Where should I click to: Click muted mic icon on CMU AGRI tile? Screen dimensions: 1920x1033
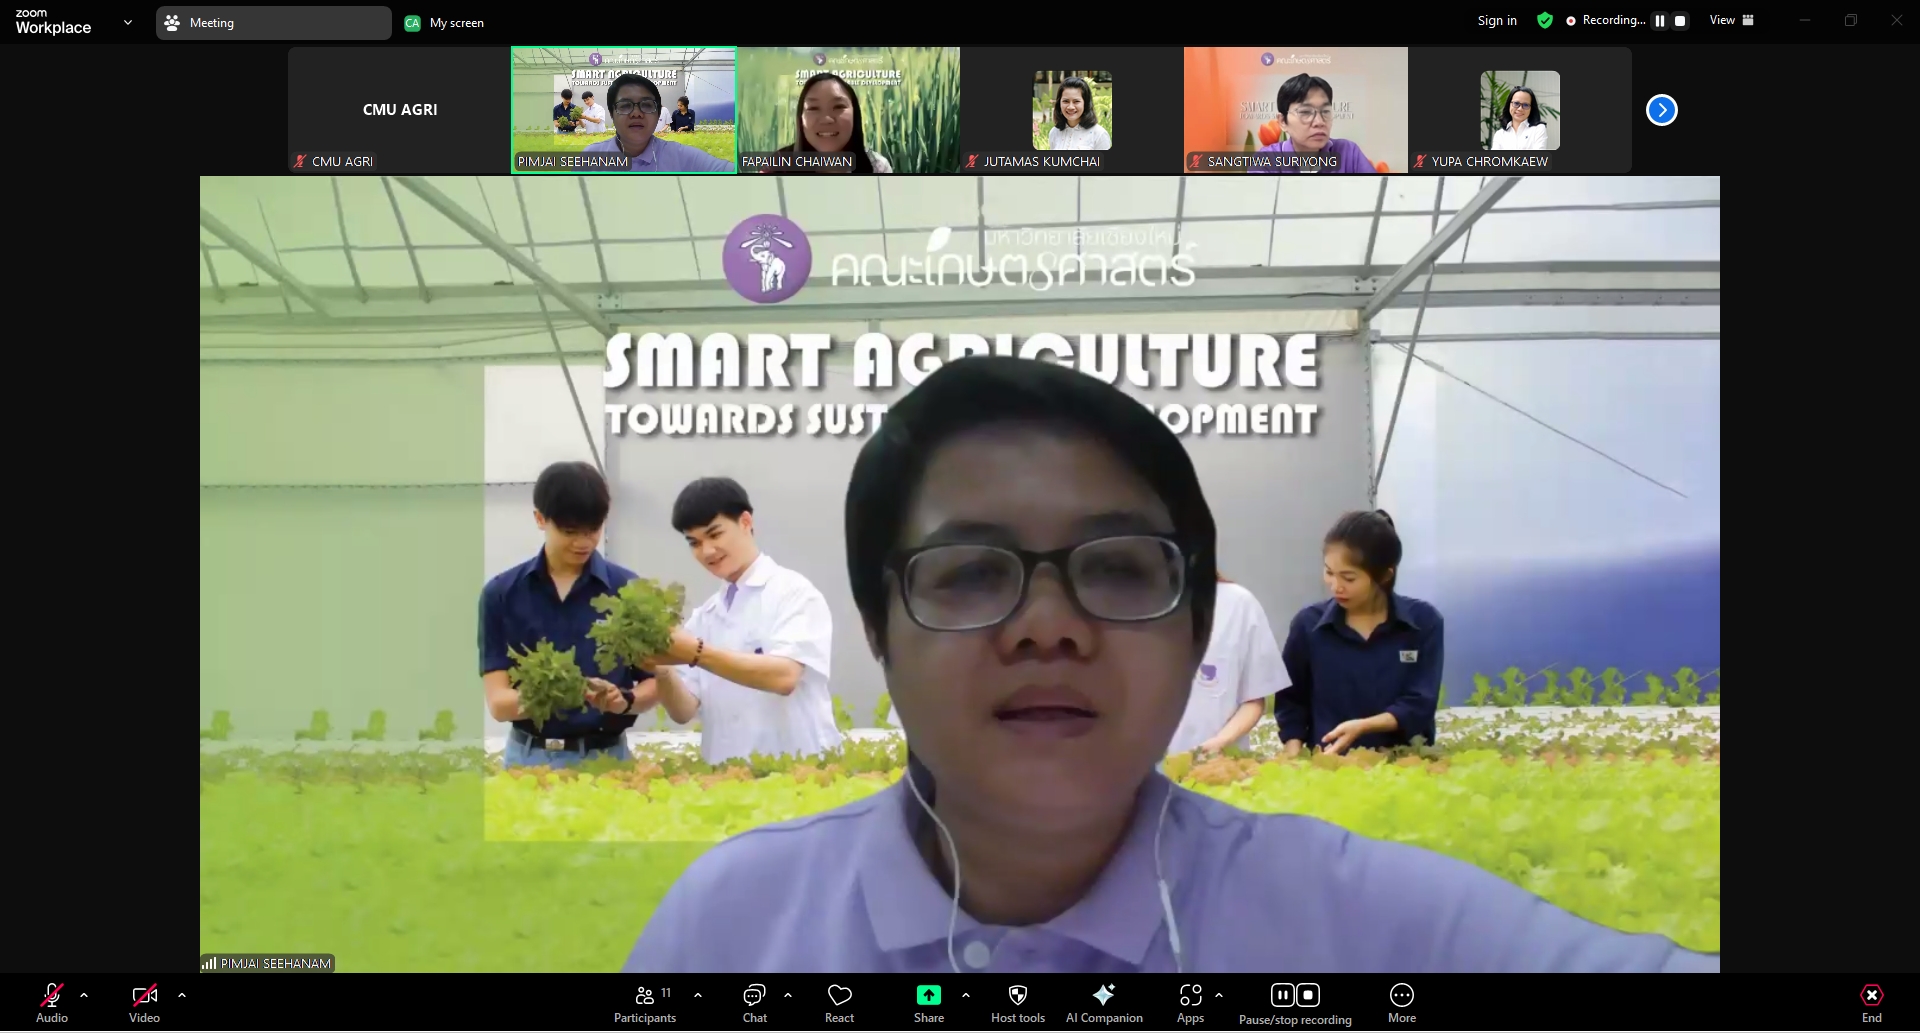300,161
